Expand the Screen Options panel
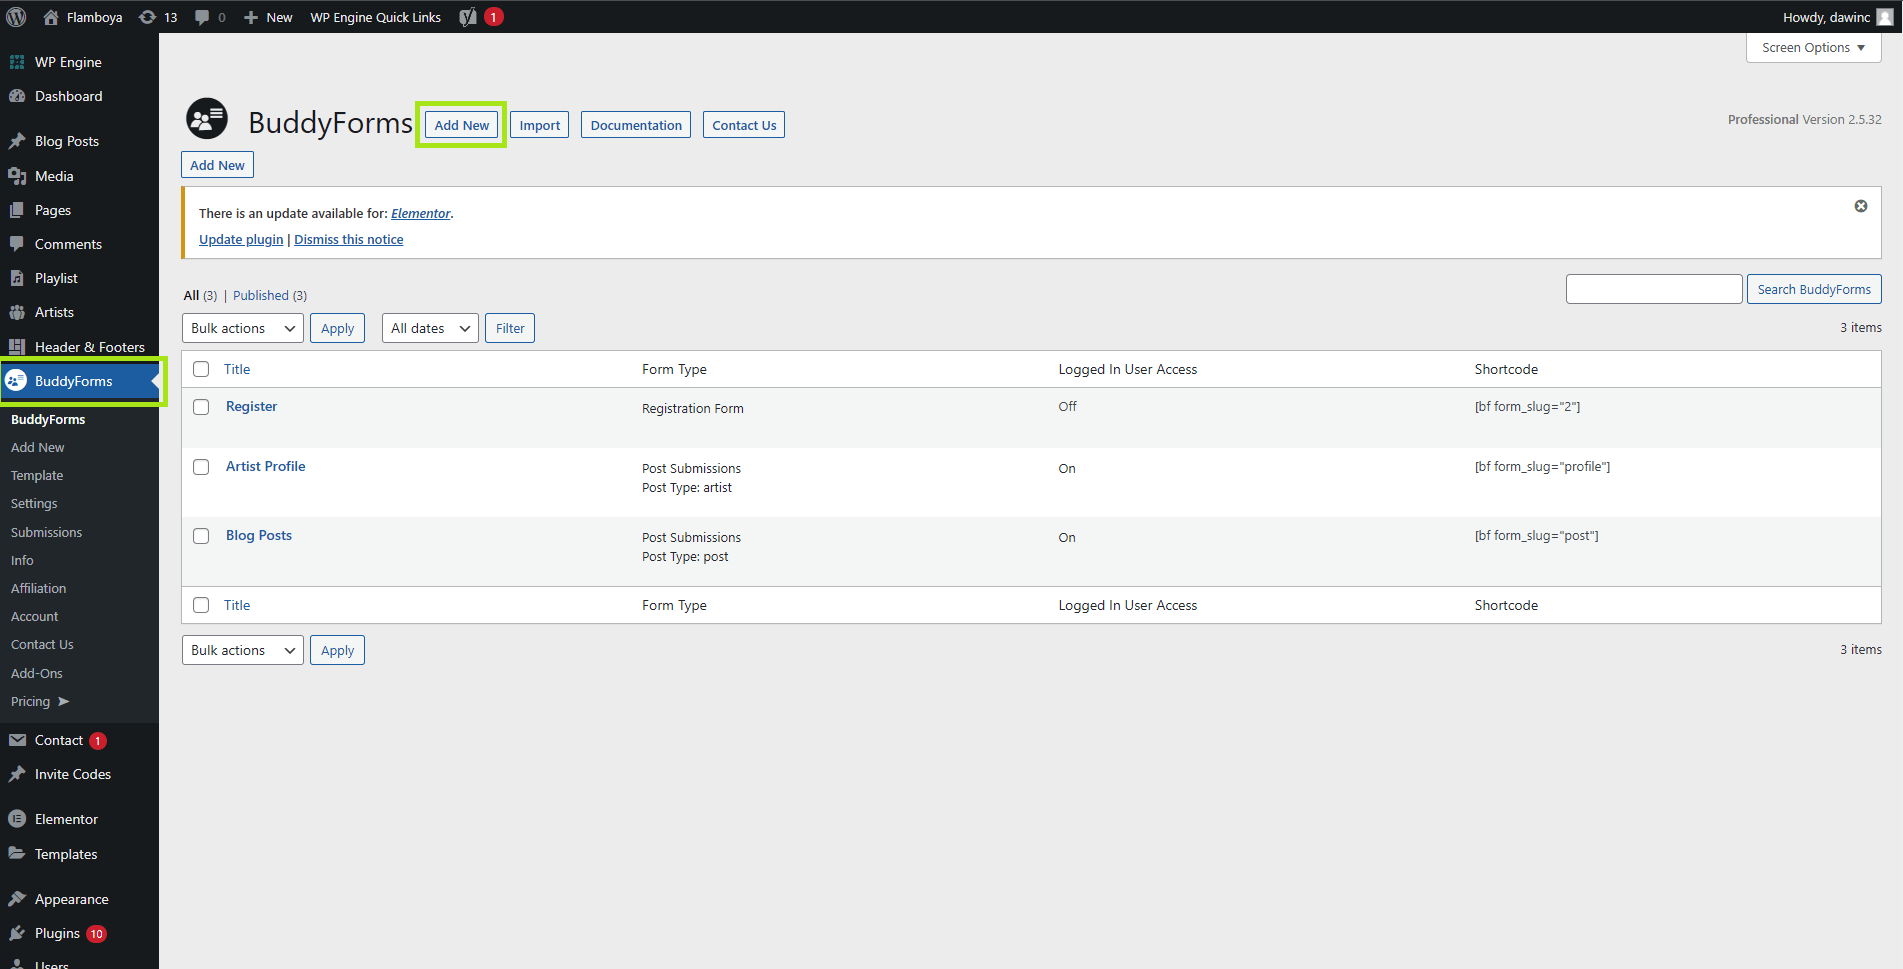This screenshot has height=969, width=1903. point(1813,48)
